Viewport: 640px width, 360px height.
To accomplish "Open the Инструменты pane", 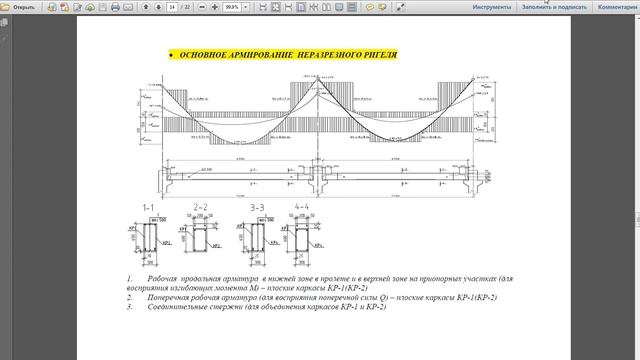I will (491, 7).
